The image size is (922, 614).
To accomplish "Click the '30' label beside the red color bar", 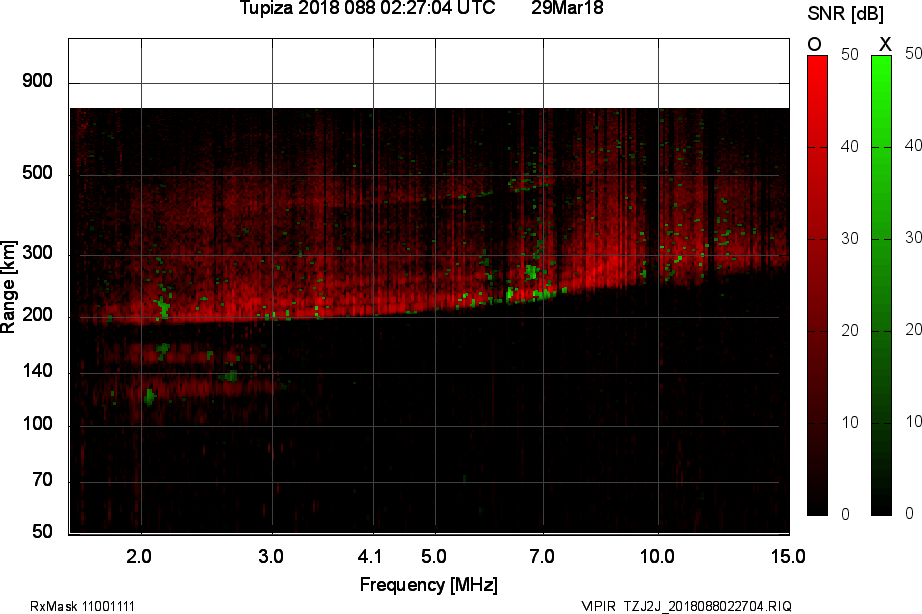I will click(x=850, y=238).
